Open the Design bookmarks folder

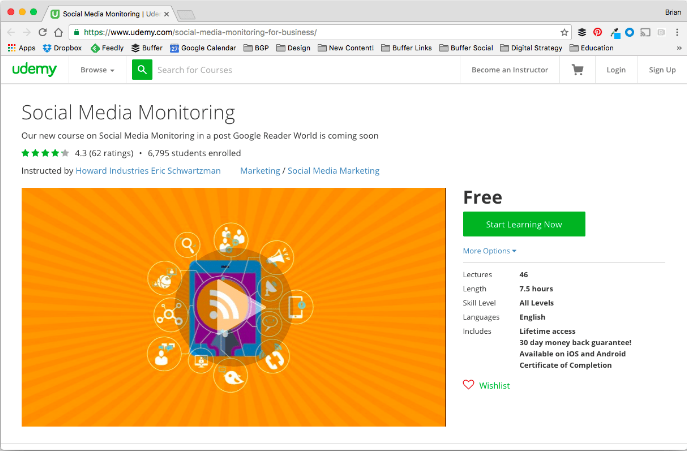coord(294,48)
